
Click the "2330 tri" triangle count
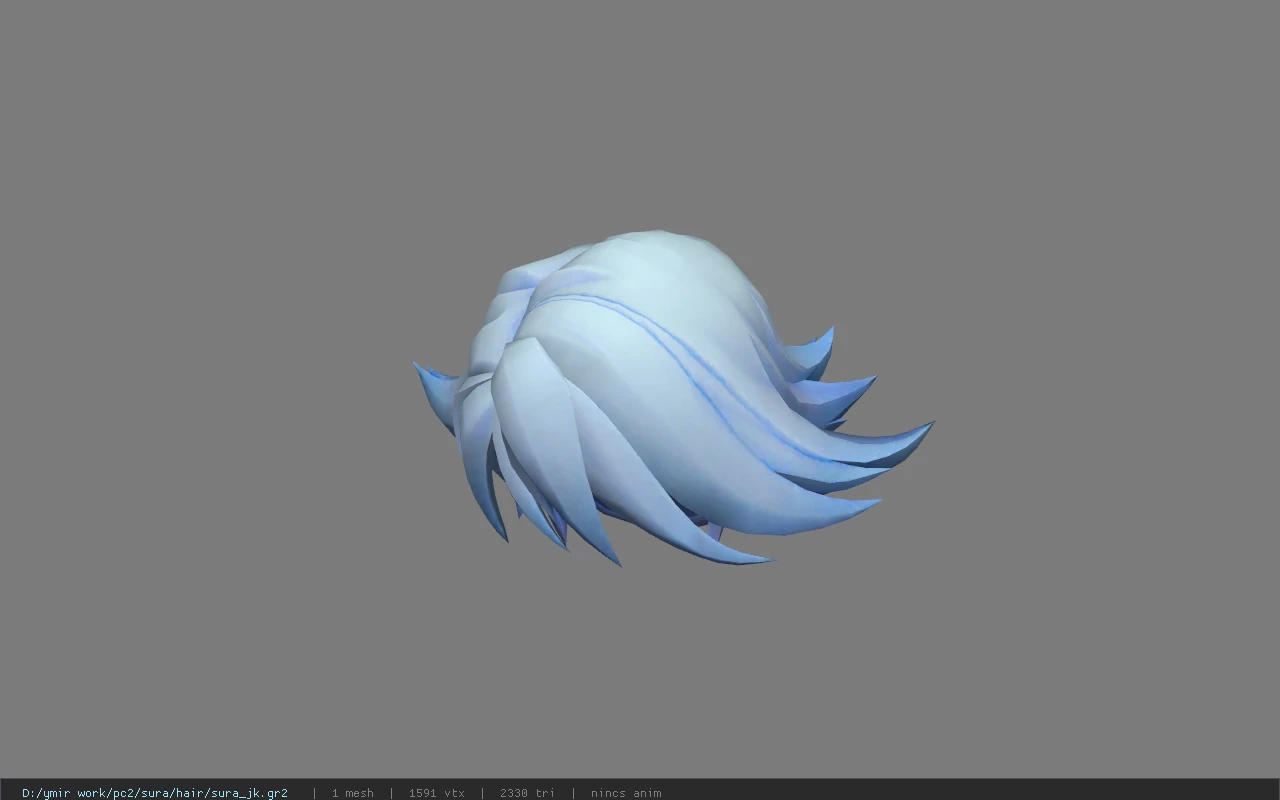tap(527, 793)
